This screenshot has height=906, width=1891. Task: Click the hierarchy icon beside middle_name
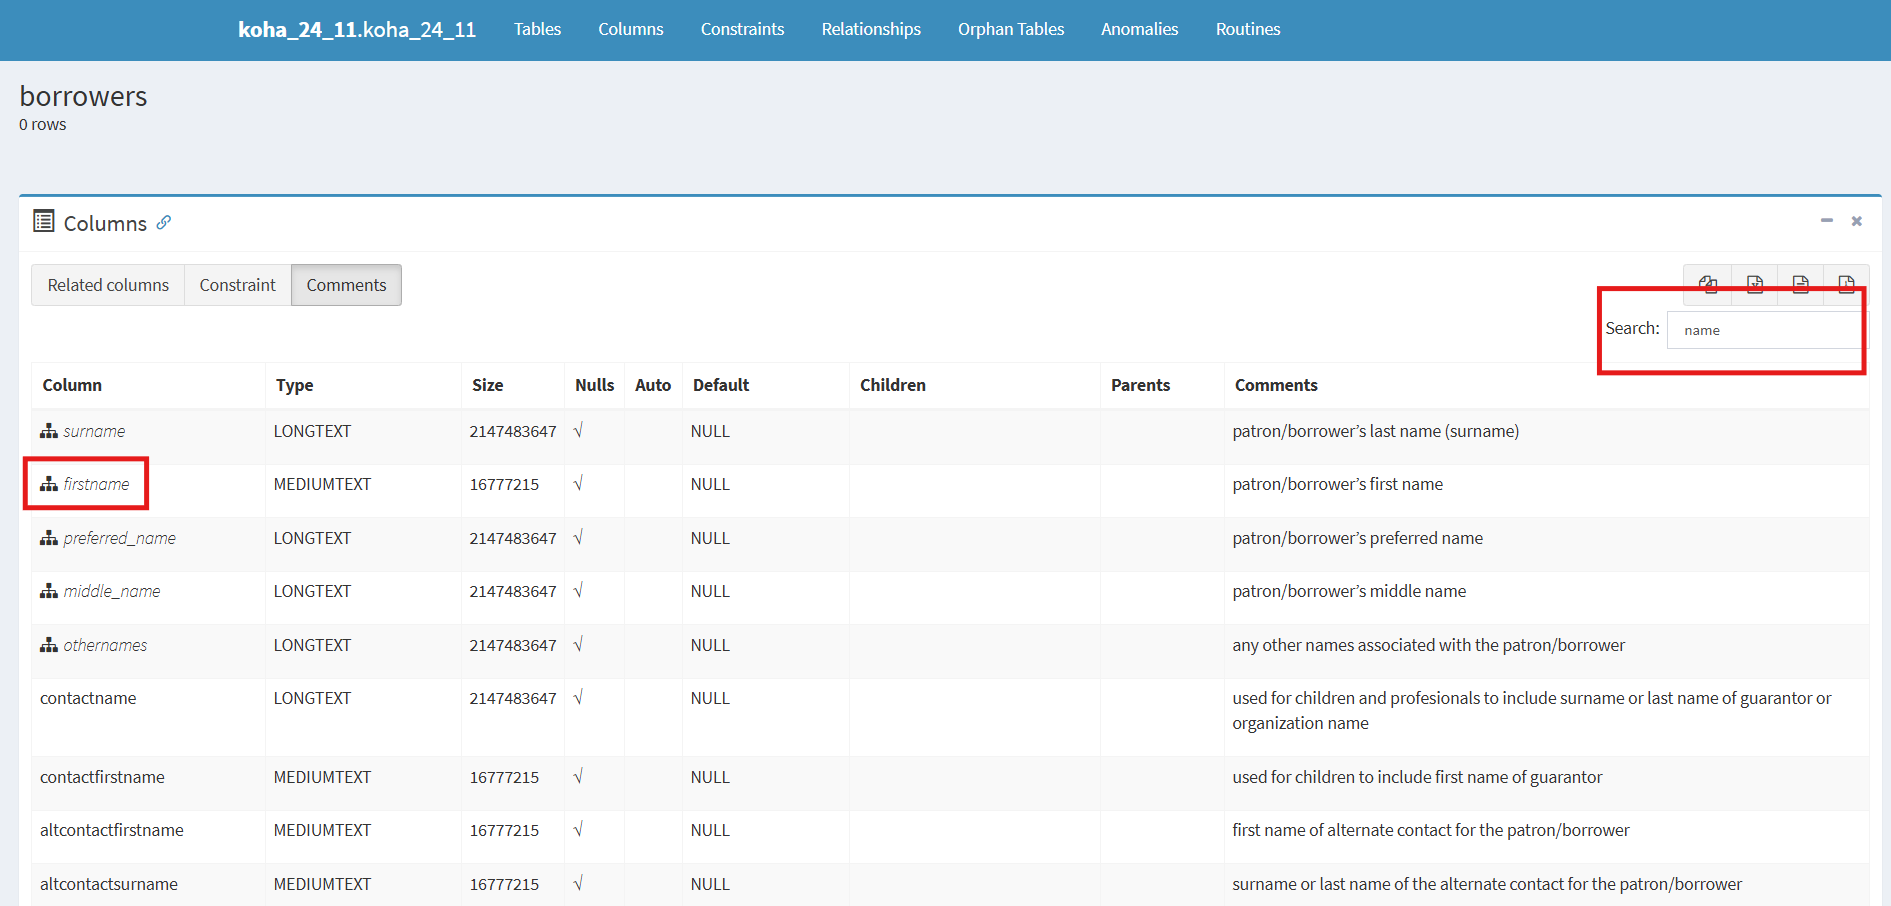49,591
